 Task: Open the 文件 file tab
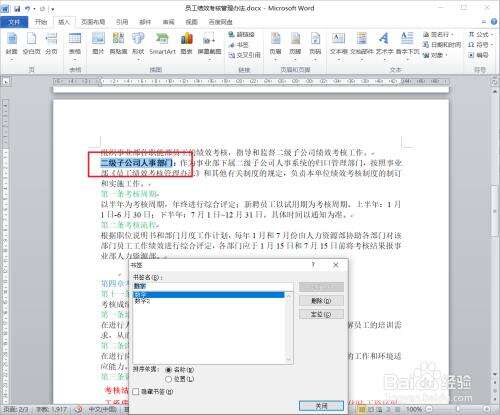(x=14, y=22)
